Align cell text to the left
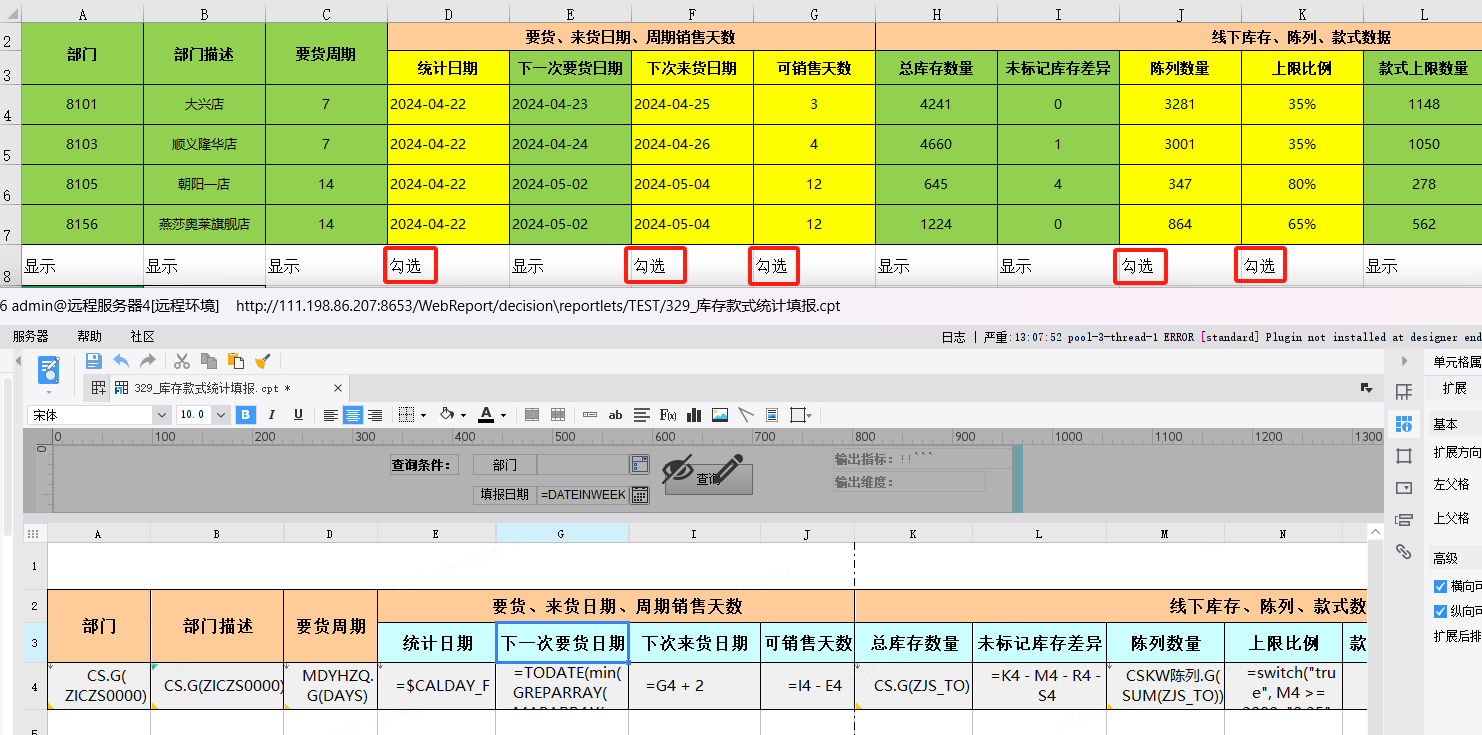This screenshot has height=735, width=1482. pyautogui.click(x=331, y=415)
